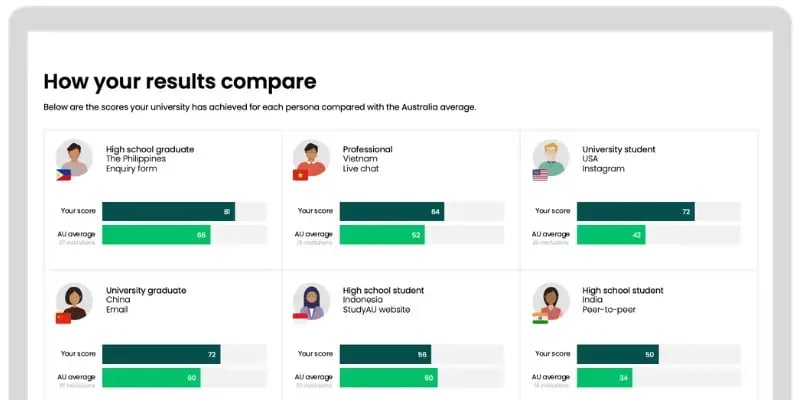Click the India AU average bar showing 34
800x400 pixels.
point(604,378)
